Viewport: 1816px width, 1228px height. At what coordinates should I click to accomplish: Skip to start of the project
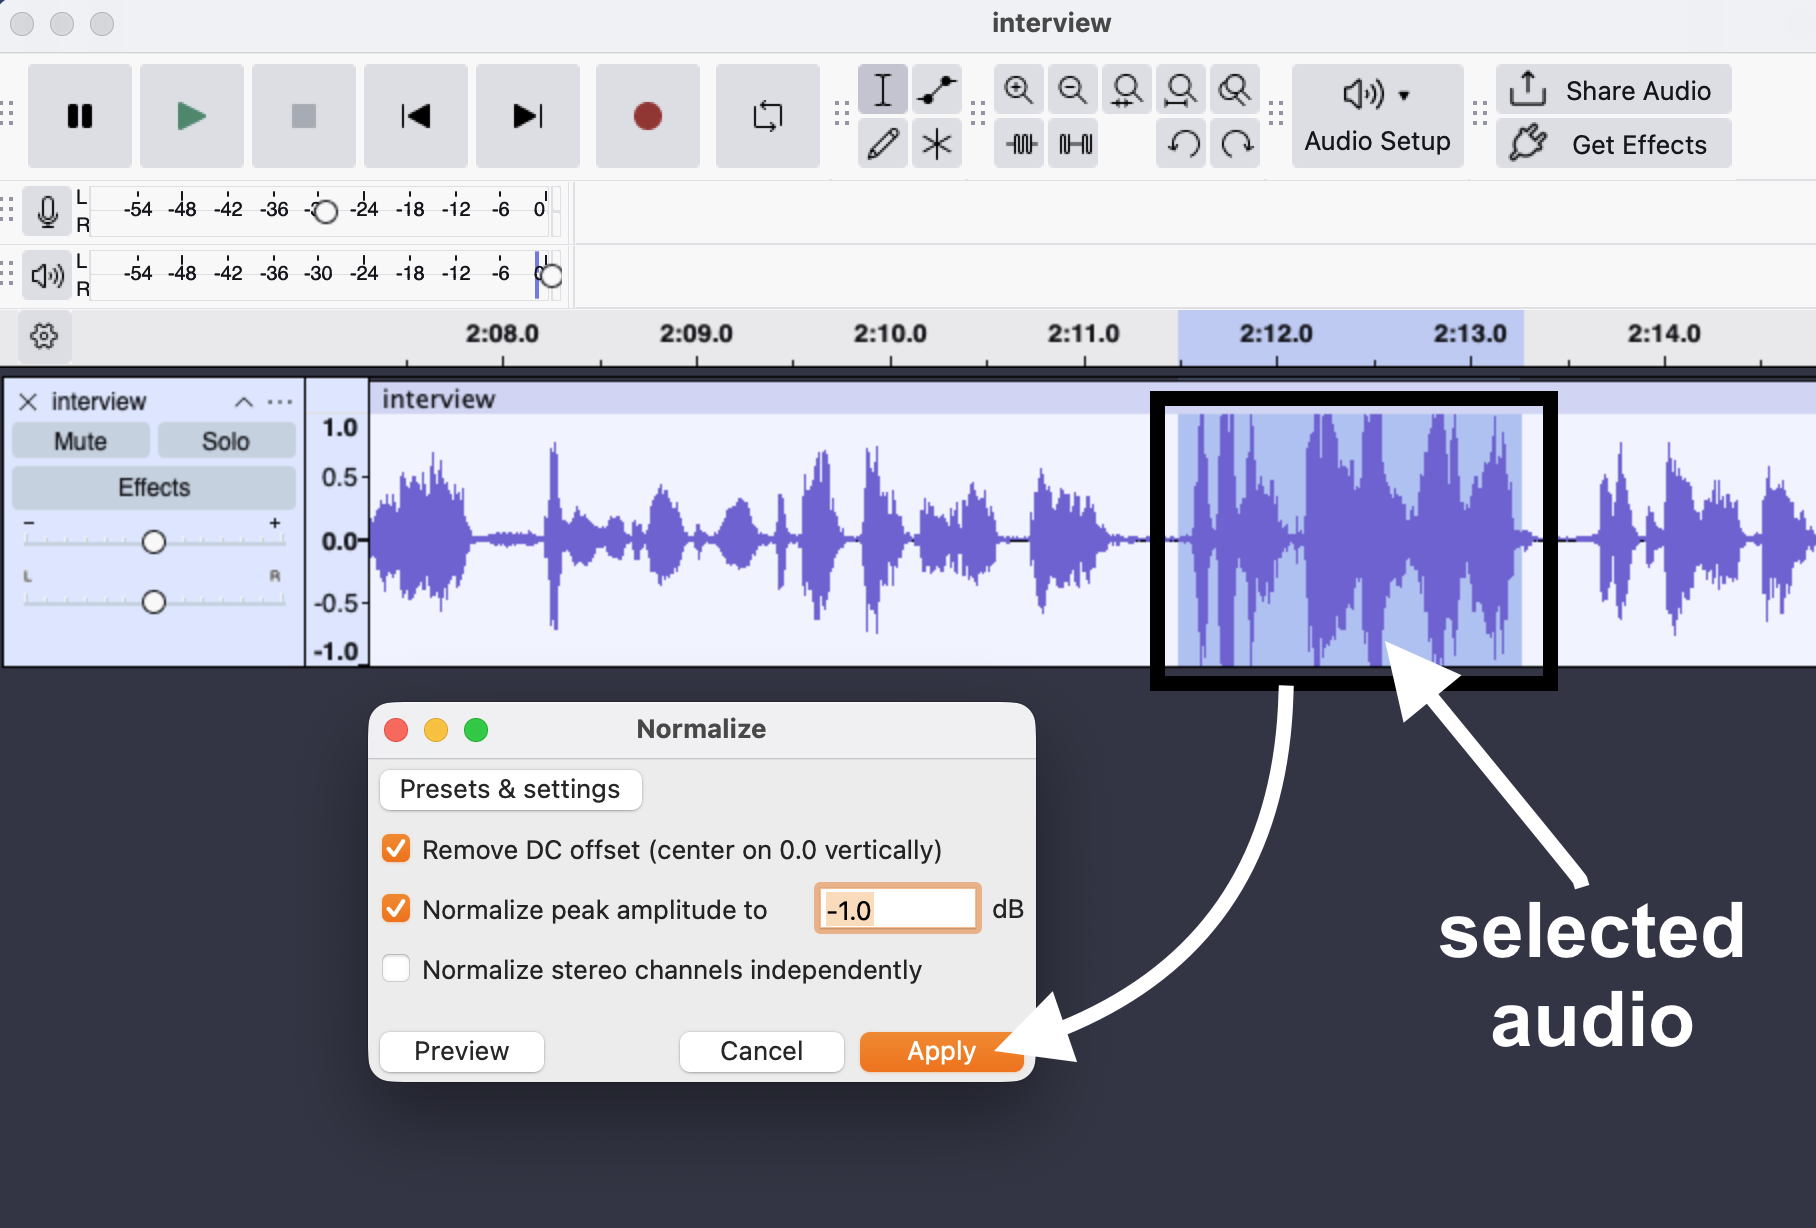416,116
